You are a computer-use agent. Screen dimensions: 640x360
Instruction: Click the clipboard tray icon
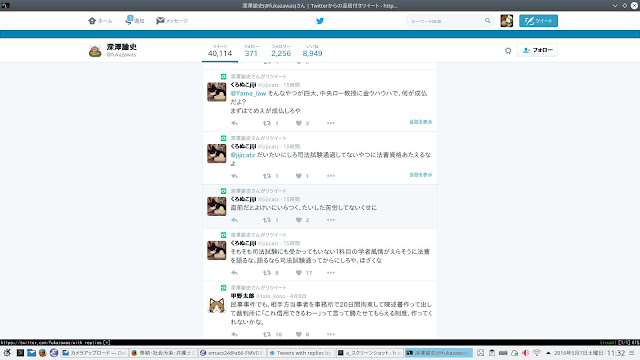492,353
